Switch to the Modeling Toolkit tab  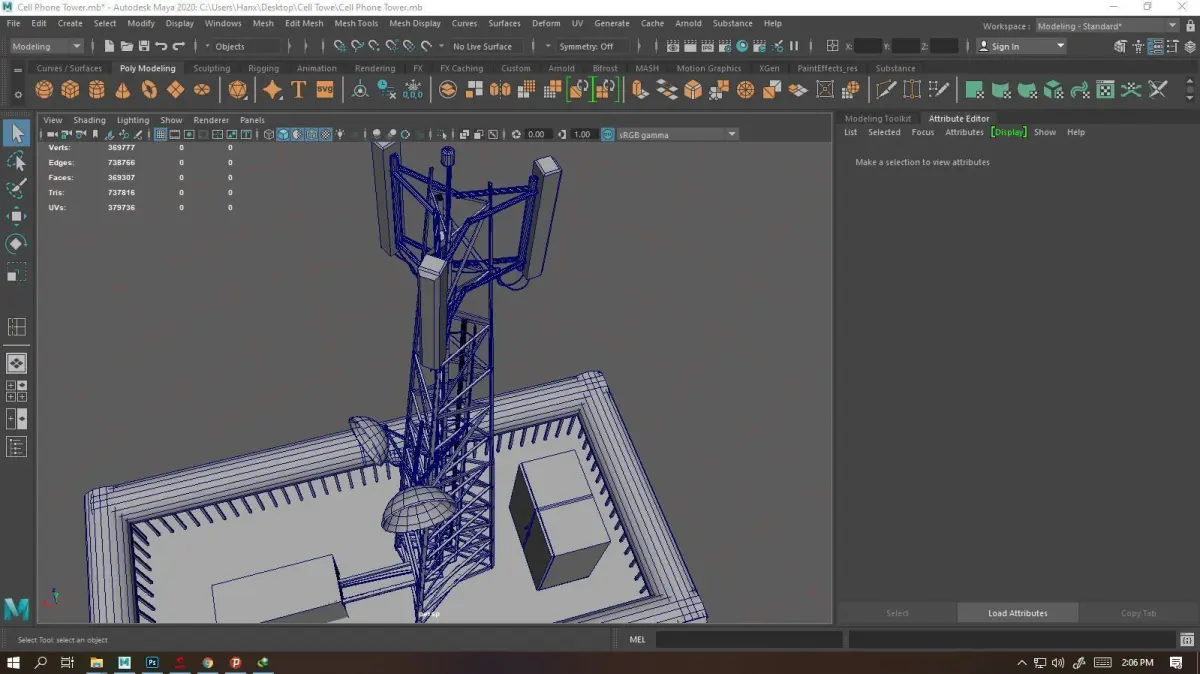pos(878,118)
